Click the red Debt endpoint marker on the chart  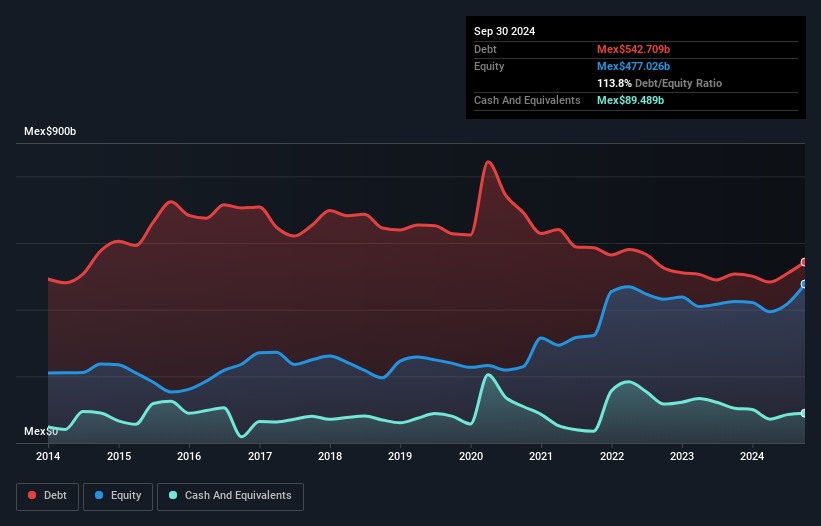point(804,263)
